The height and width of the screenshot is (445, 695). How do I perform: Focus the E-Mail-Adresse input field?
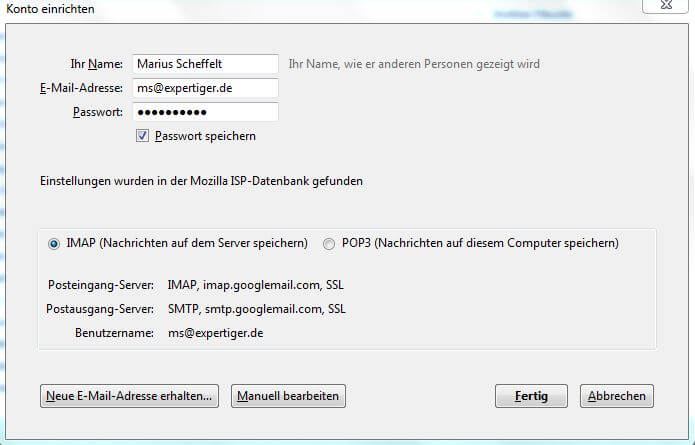coord(205,88)
